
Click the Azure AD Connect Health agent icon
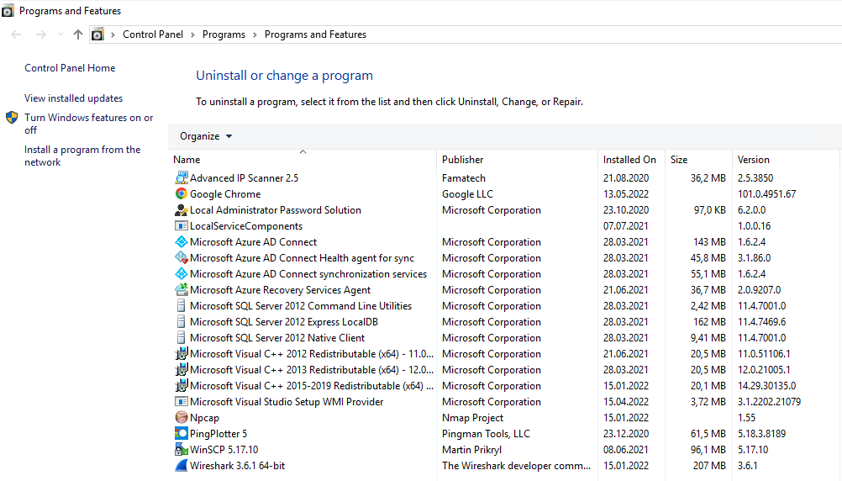click(182, 258)
